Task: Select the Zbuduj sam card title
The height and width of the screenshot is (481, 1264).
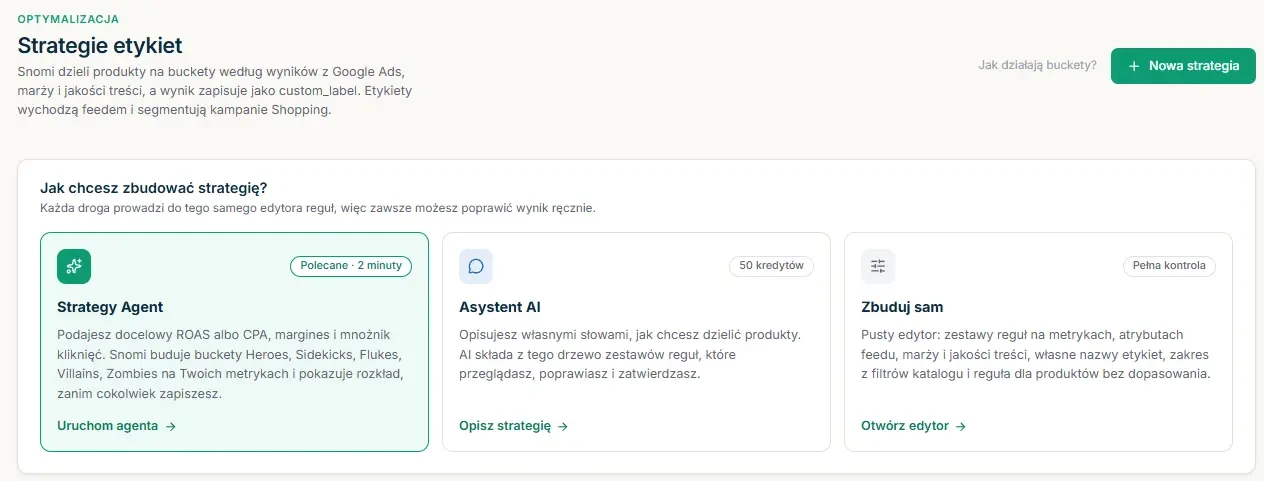Action: point(902,307)
